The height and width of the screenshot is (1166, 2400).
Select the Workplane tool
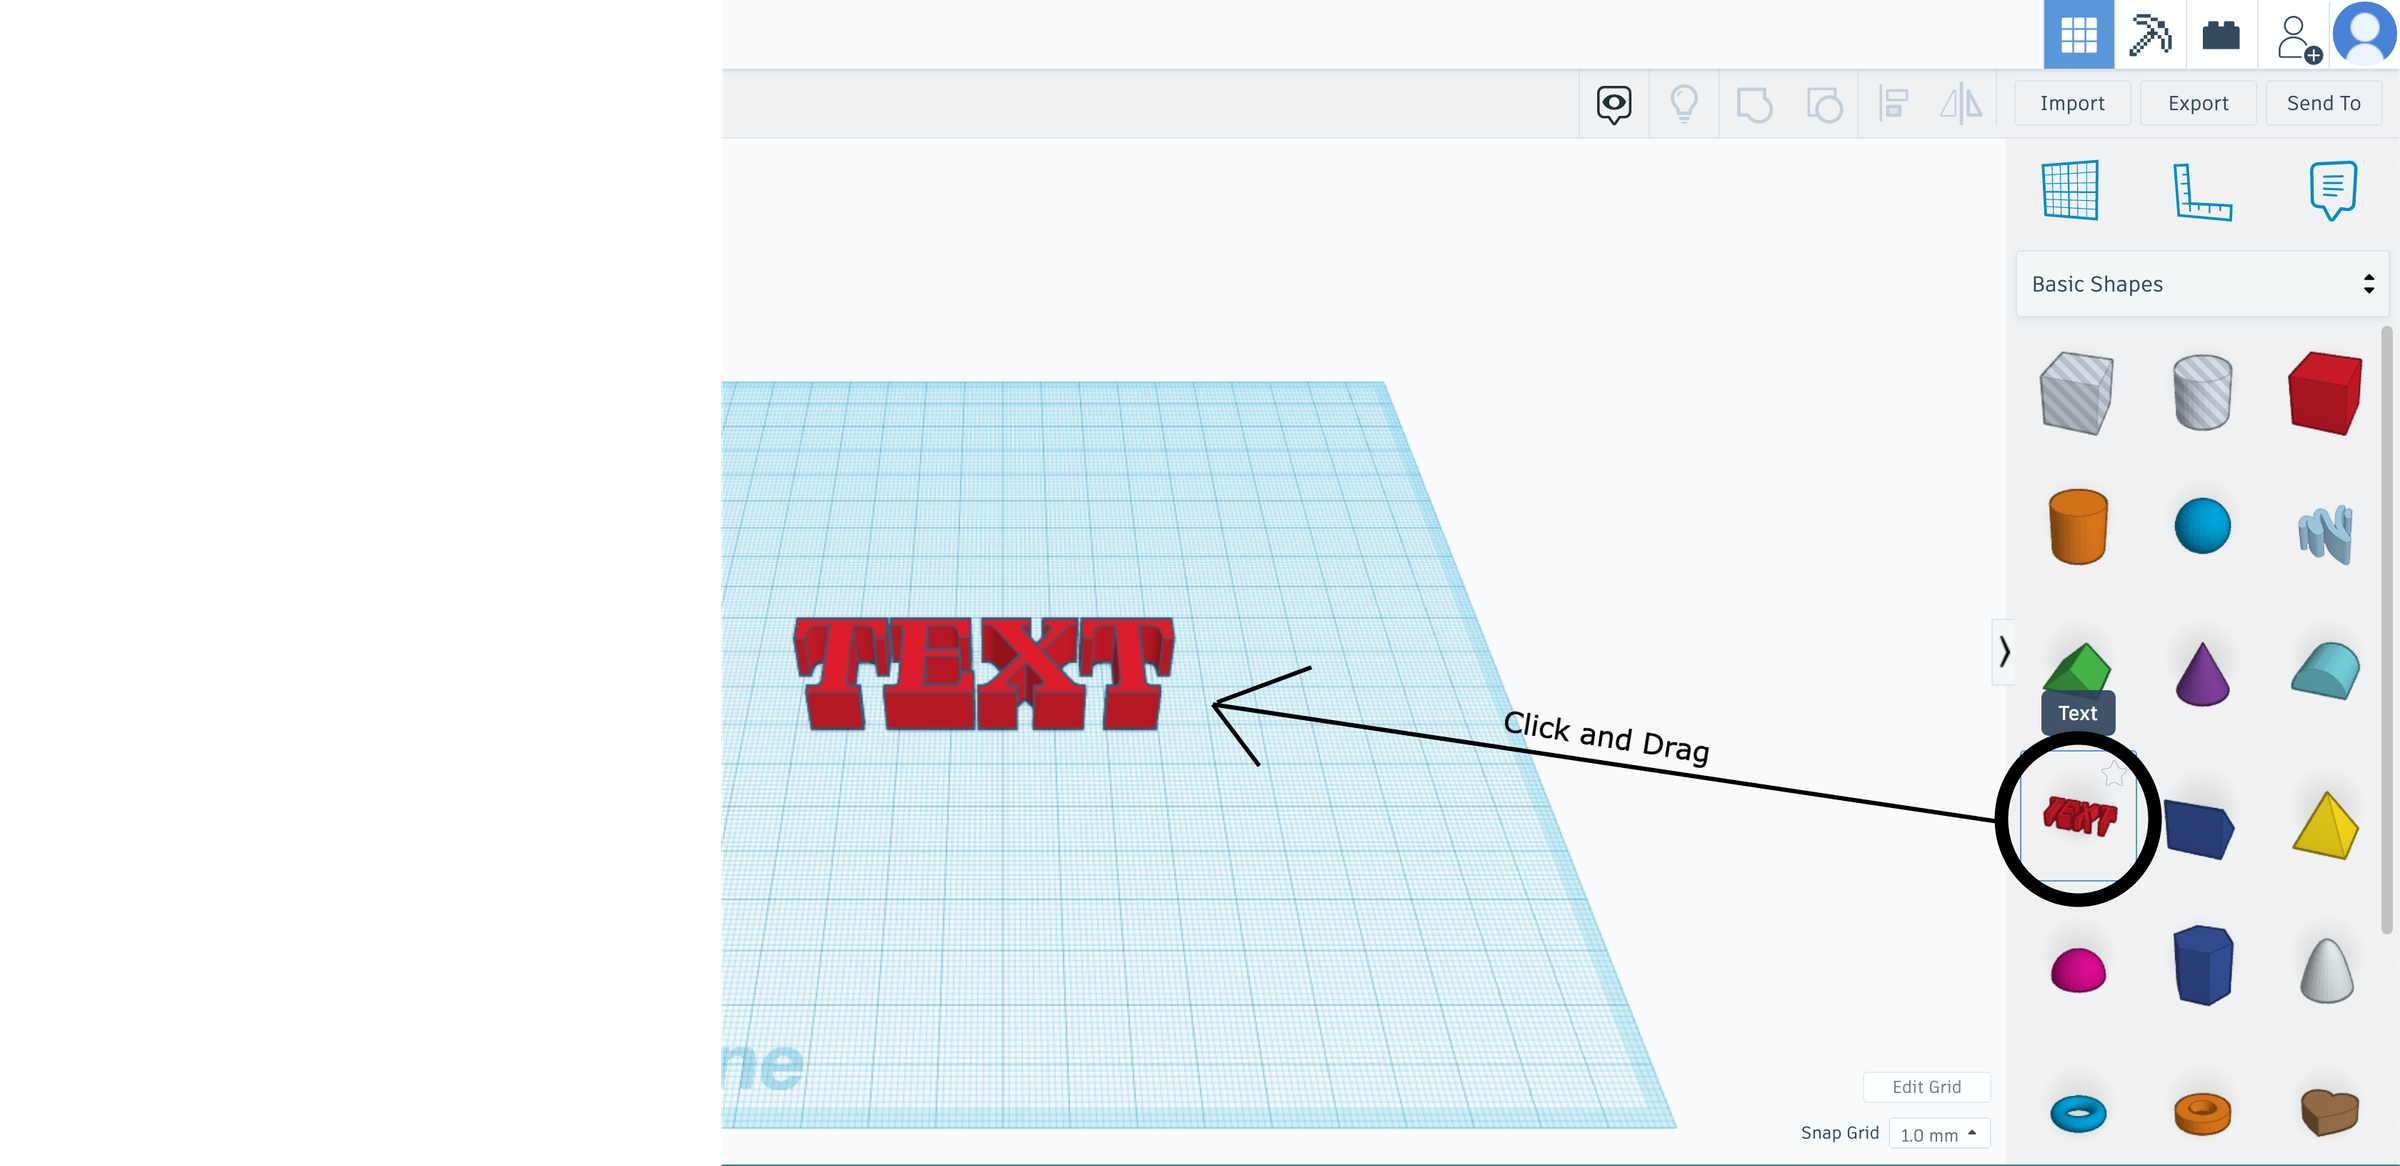(x=2070, y=190)
